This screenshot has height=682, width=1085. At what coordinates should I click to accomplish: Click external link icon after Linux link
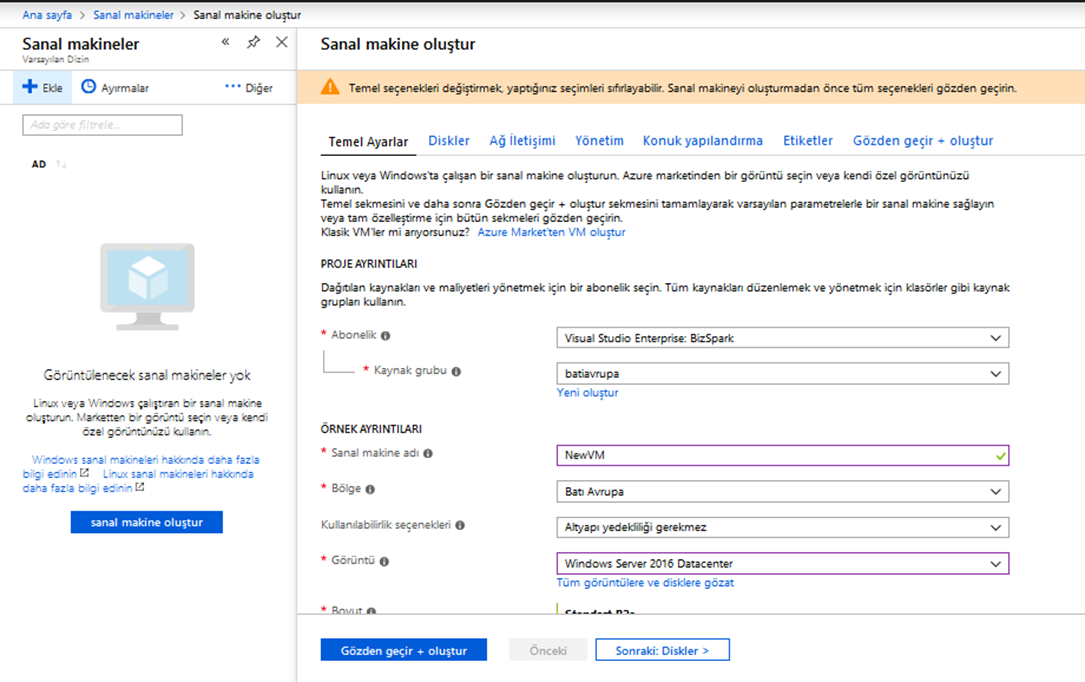point(140,487)
